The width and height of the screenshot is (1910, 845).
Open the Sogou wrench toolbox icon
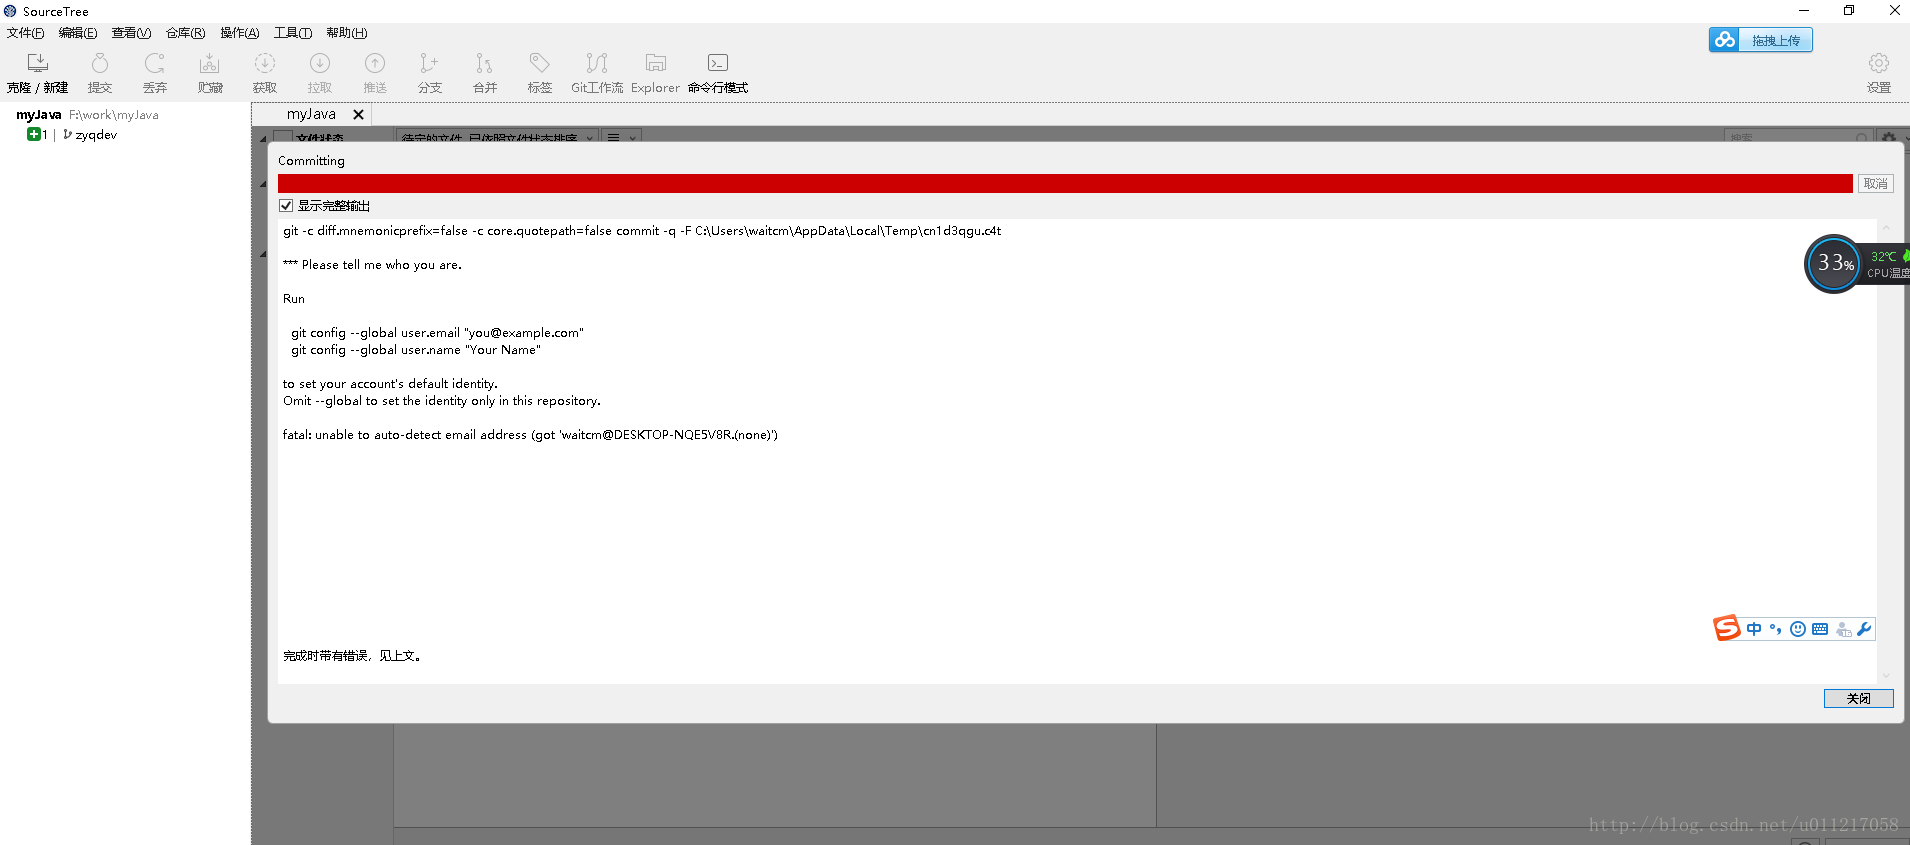[1864, 629]
